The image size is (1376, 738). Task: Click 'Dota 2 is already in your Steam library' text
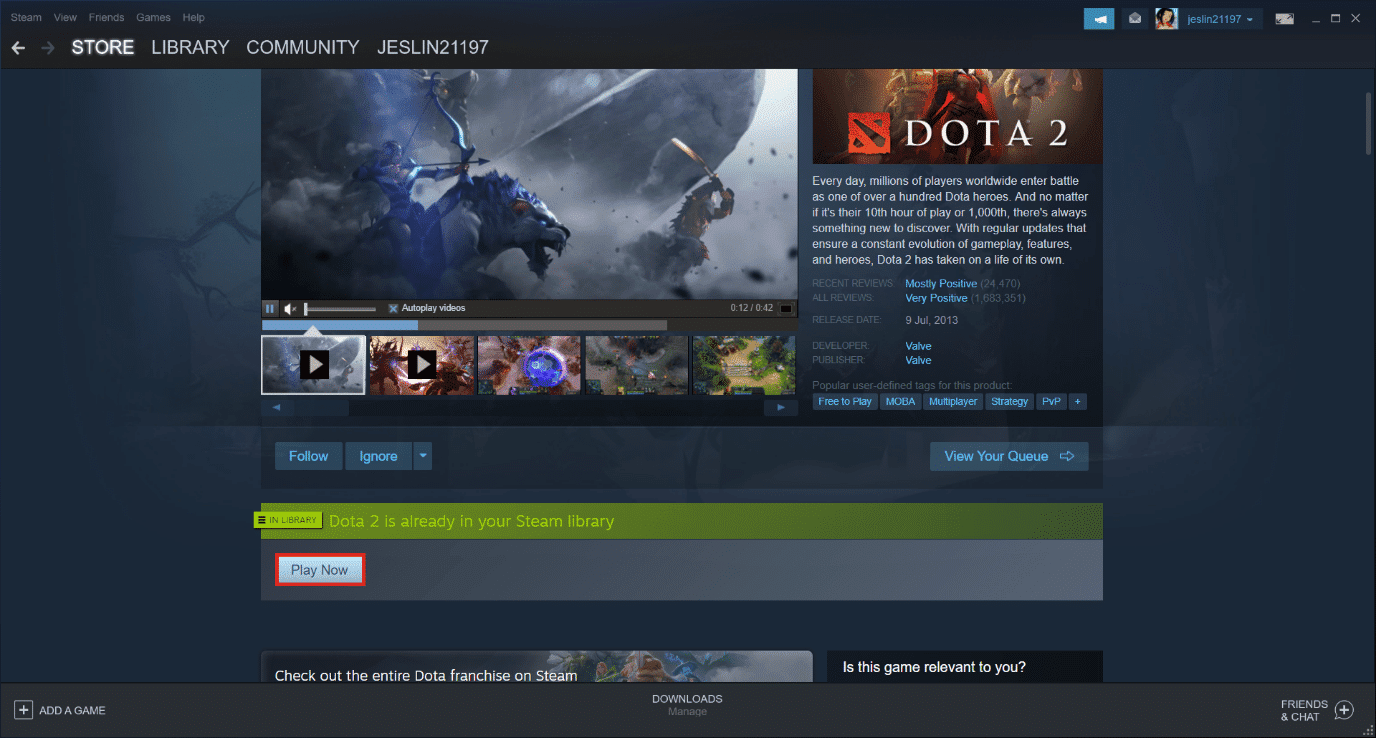click(471, 521)
